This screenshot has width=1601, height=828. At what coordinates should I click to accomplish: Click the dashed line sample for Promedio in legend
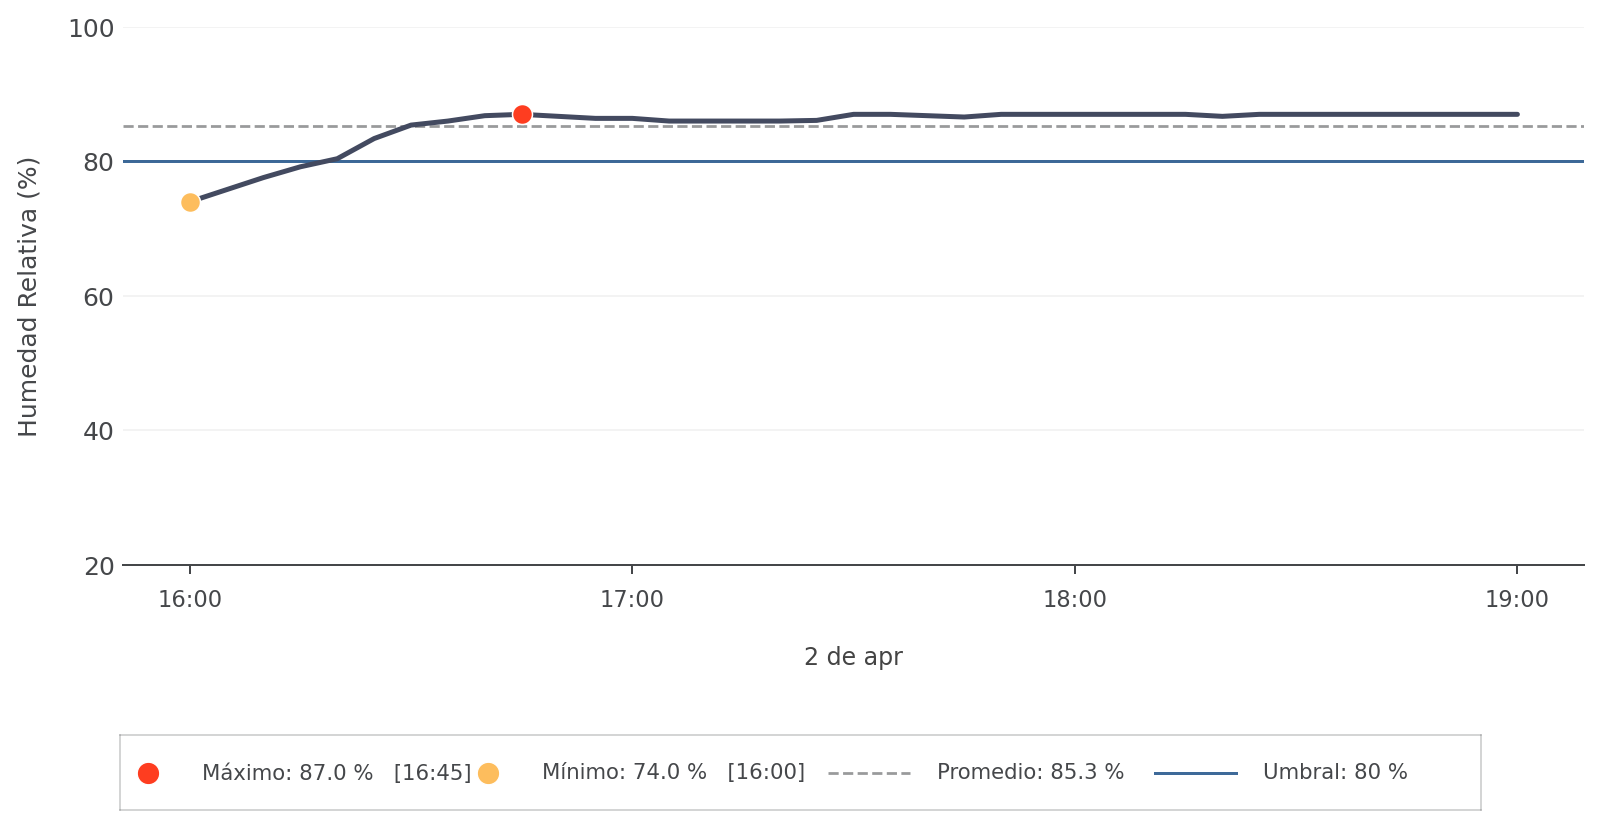coord(869,773)
